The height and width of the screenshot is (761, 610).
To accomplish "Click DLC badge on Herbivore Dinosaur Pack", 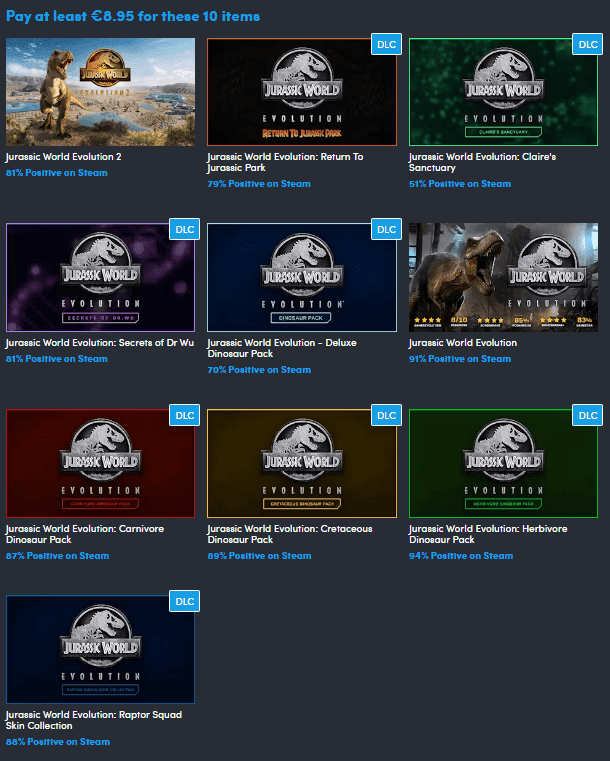I will [x=588, y=415].
